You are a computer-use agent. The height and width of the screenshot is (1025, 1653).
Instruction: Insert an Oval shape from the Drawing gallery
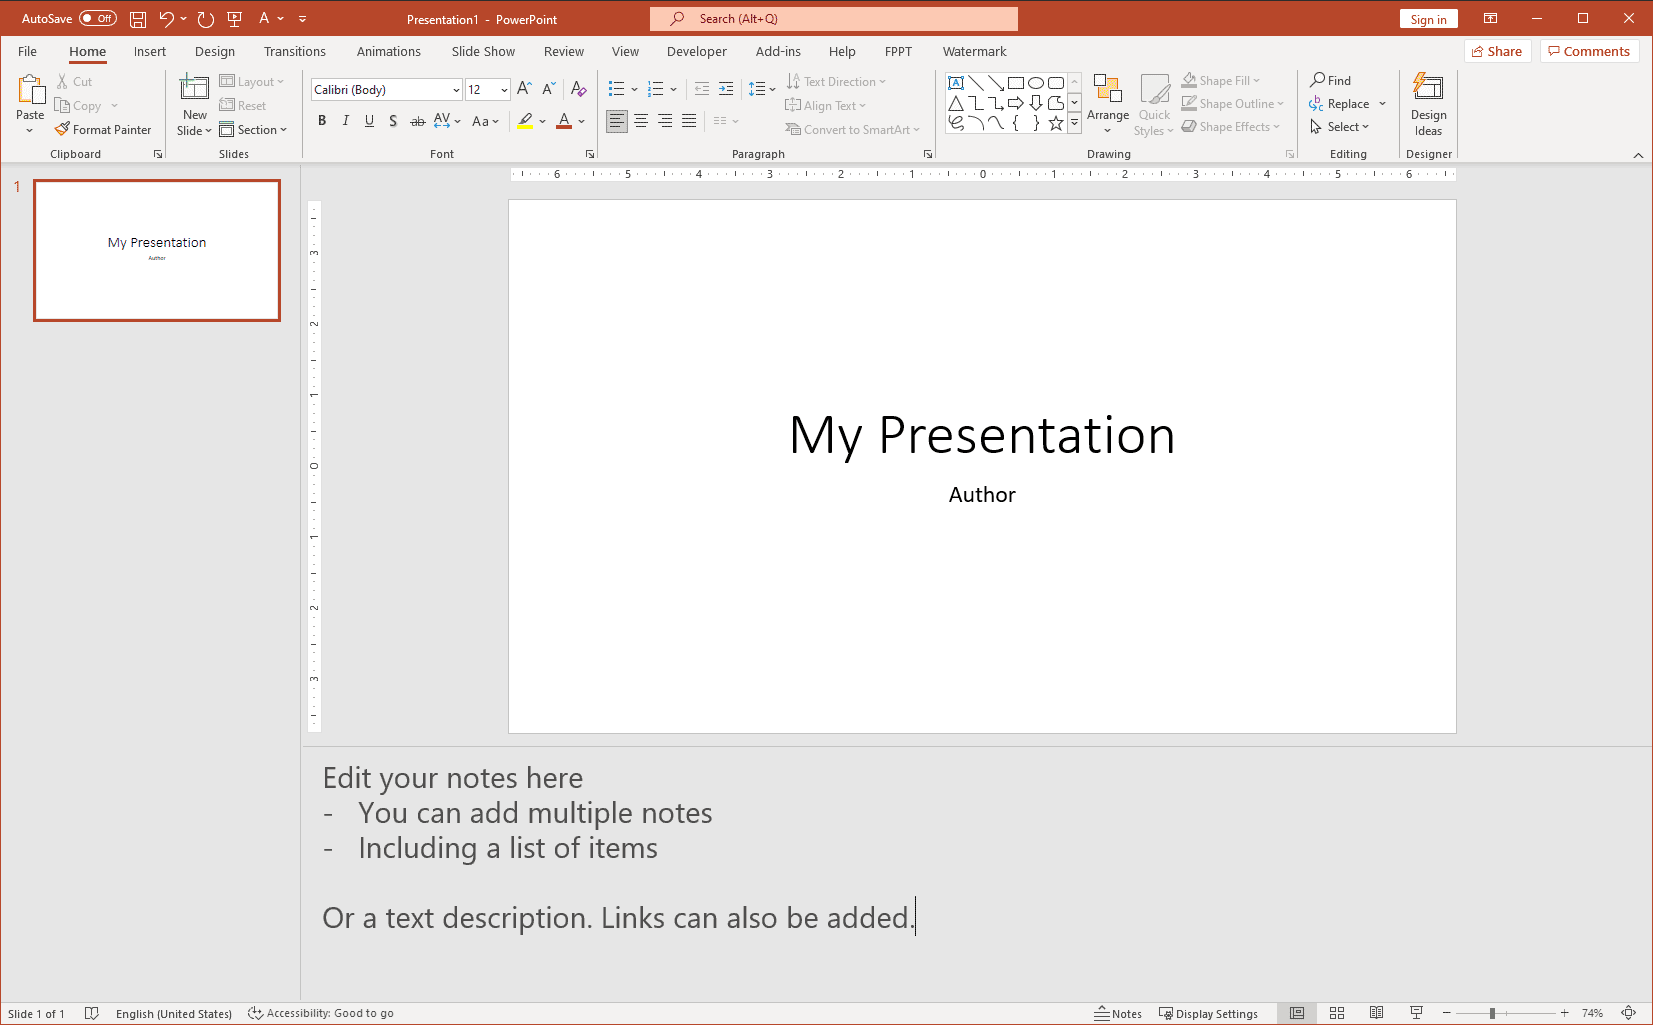(x=1037, y=82)
